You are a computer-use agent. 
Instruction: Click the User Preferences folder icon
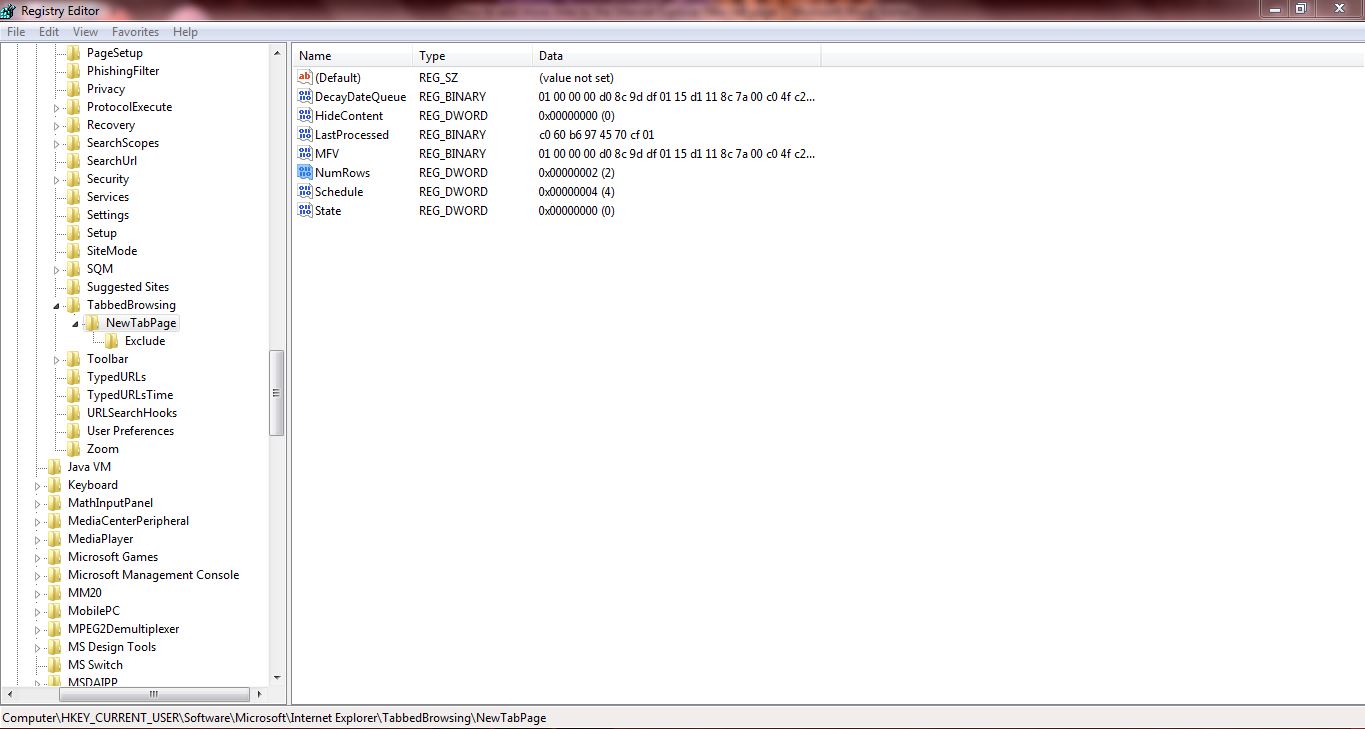pos(73,431)
